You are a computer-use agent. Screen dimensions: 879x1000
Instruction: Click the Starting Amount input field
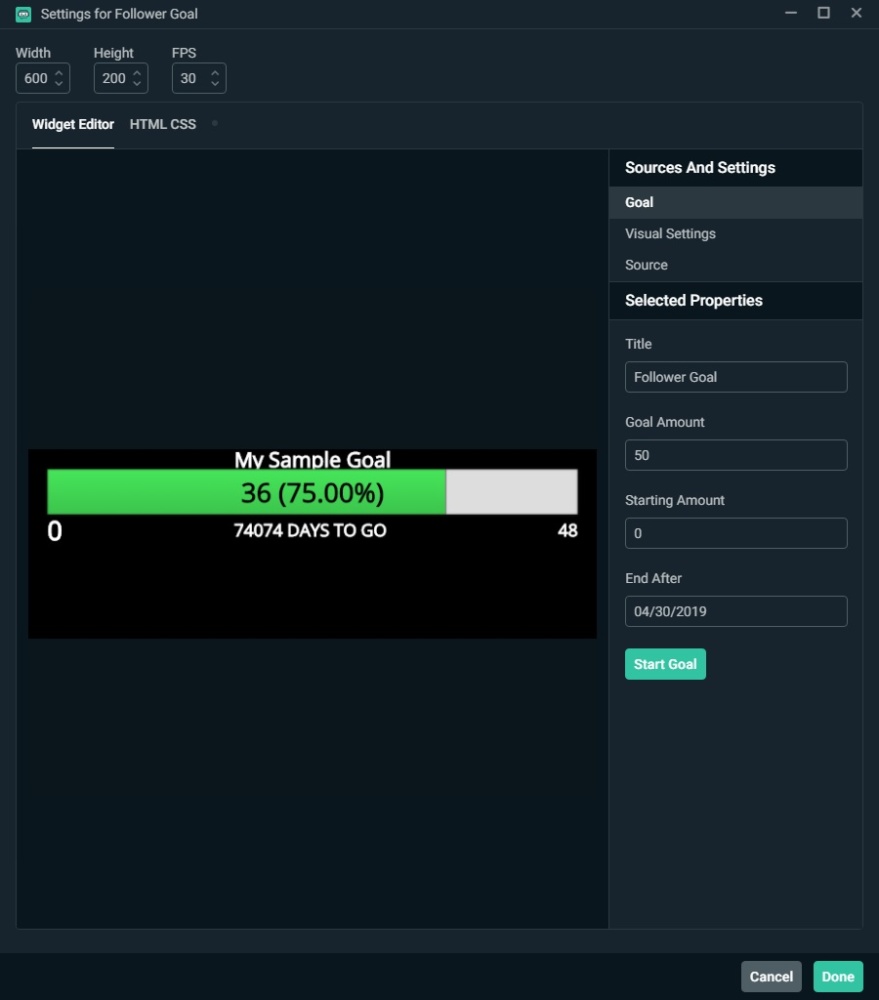(736, 533)
